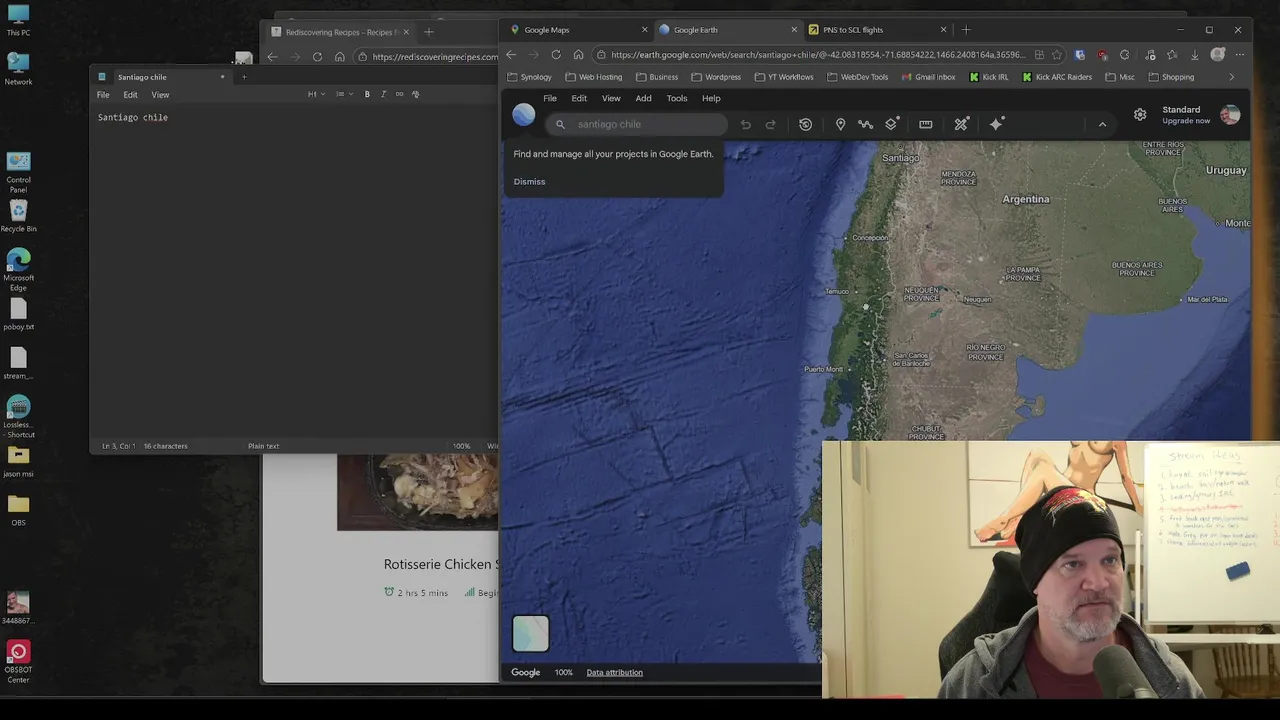Reload the Google Earth page
The image size is (1280, 720).
556,55
